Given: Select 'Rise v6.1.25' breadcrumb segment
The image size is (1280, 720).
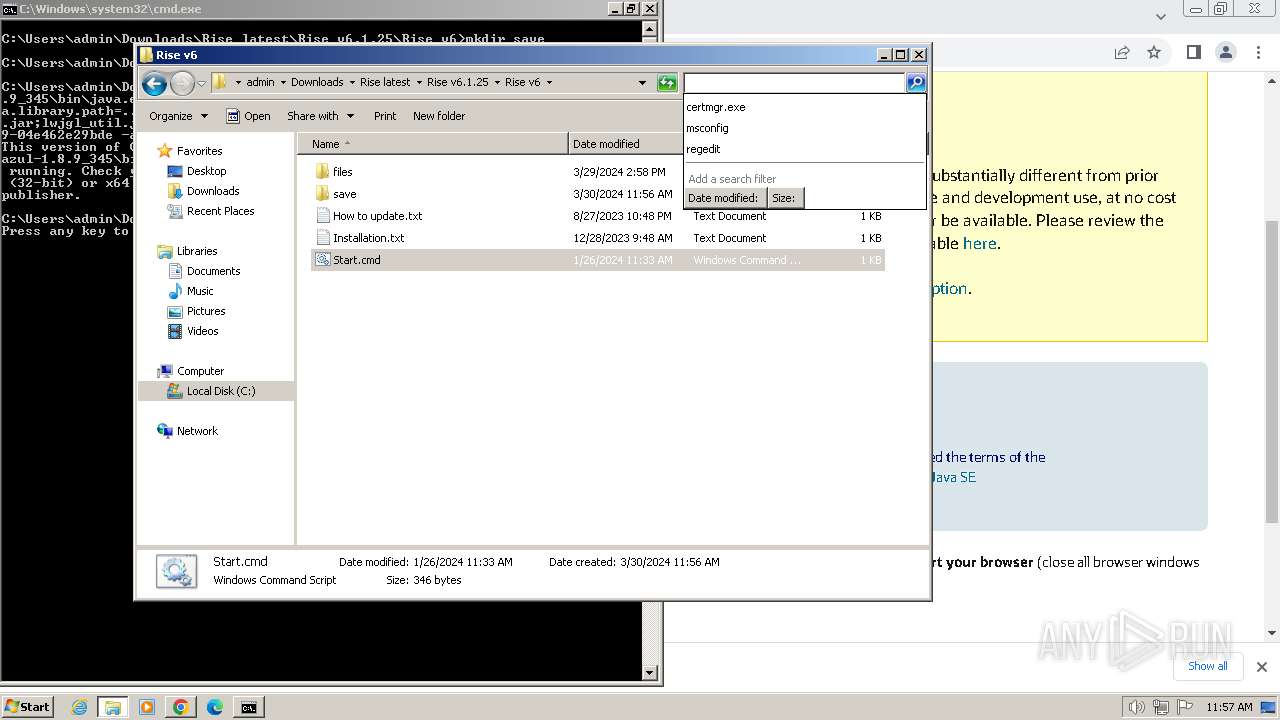Looking at the screenshot, I should pos(457,82).
